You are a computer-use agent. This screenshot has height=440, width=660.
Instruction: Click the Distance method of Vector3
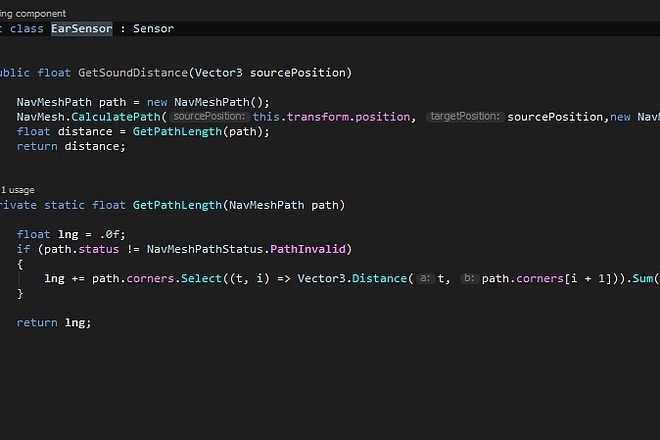pos(379,278)
